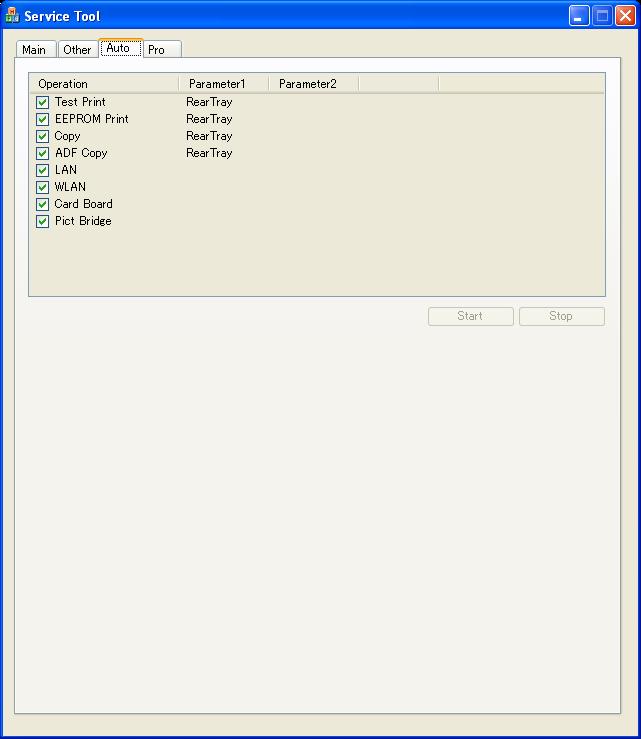The height and width of the screenshot is (739, 641).
Task: Click the Service Tool title bar icon
Action: point(12,16)
